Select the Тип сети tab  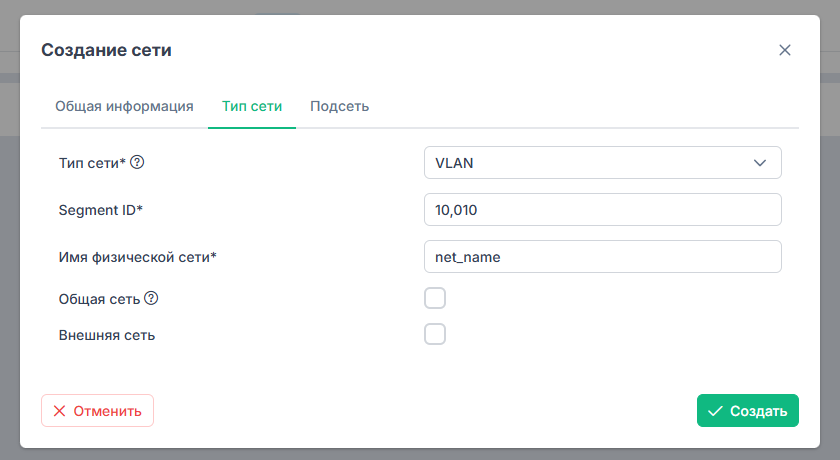coord(252,106)
